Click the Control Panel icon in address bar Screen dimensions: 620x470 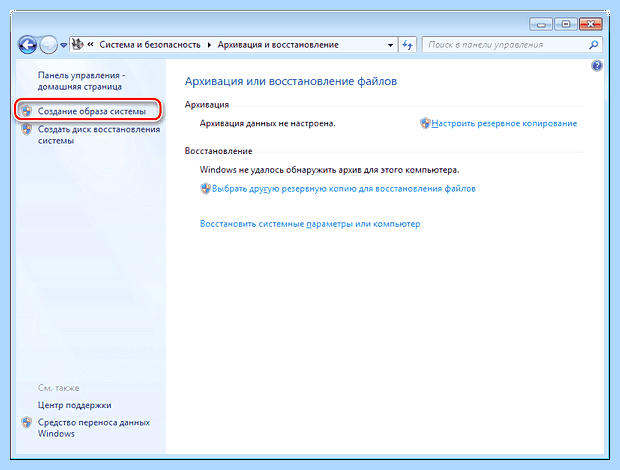[x=78, y=44]
